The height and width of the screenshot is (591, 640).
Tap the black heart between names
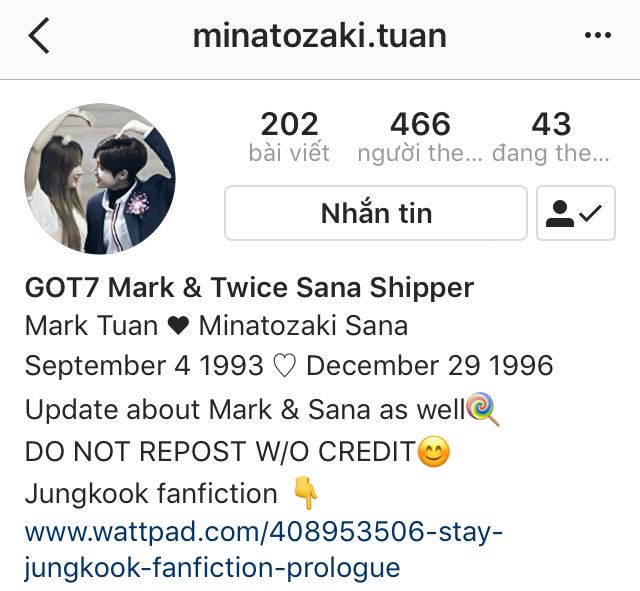pos(178,326)
